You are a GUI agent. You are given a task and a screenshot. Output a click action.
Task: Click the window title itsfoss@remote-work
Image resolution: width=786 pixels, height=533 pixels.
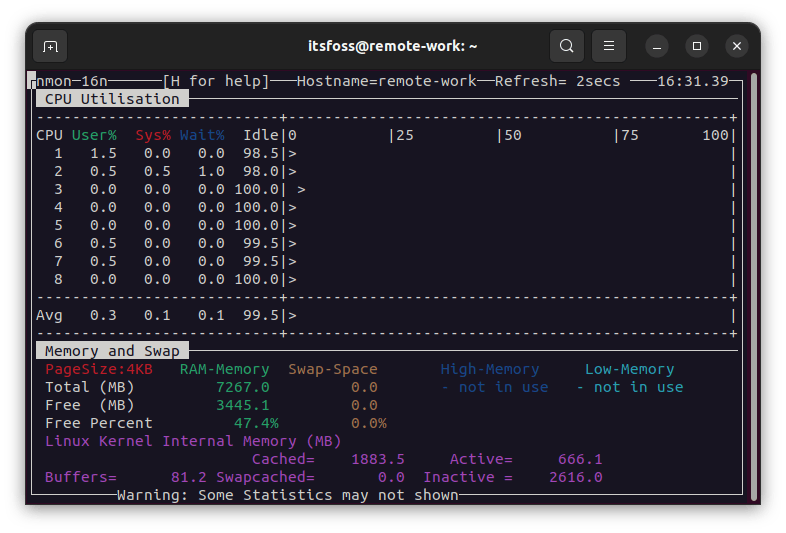coord(392,46)
